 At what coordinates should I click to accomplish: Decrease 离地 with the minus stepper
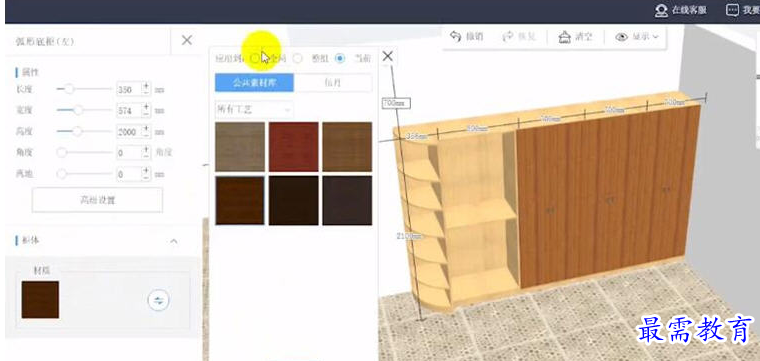[x=146, y=177]
